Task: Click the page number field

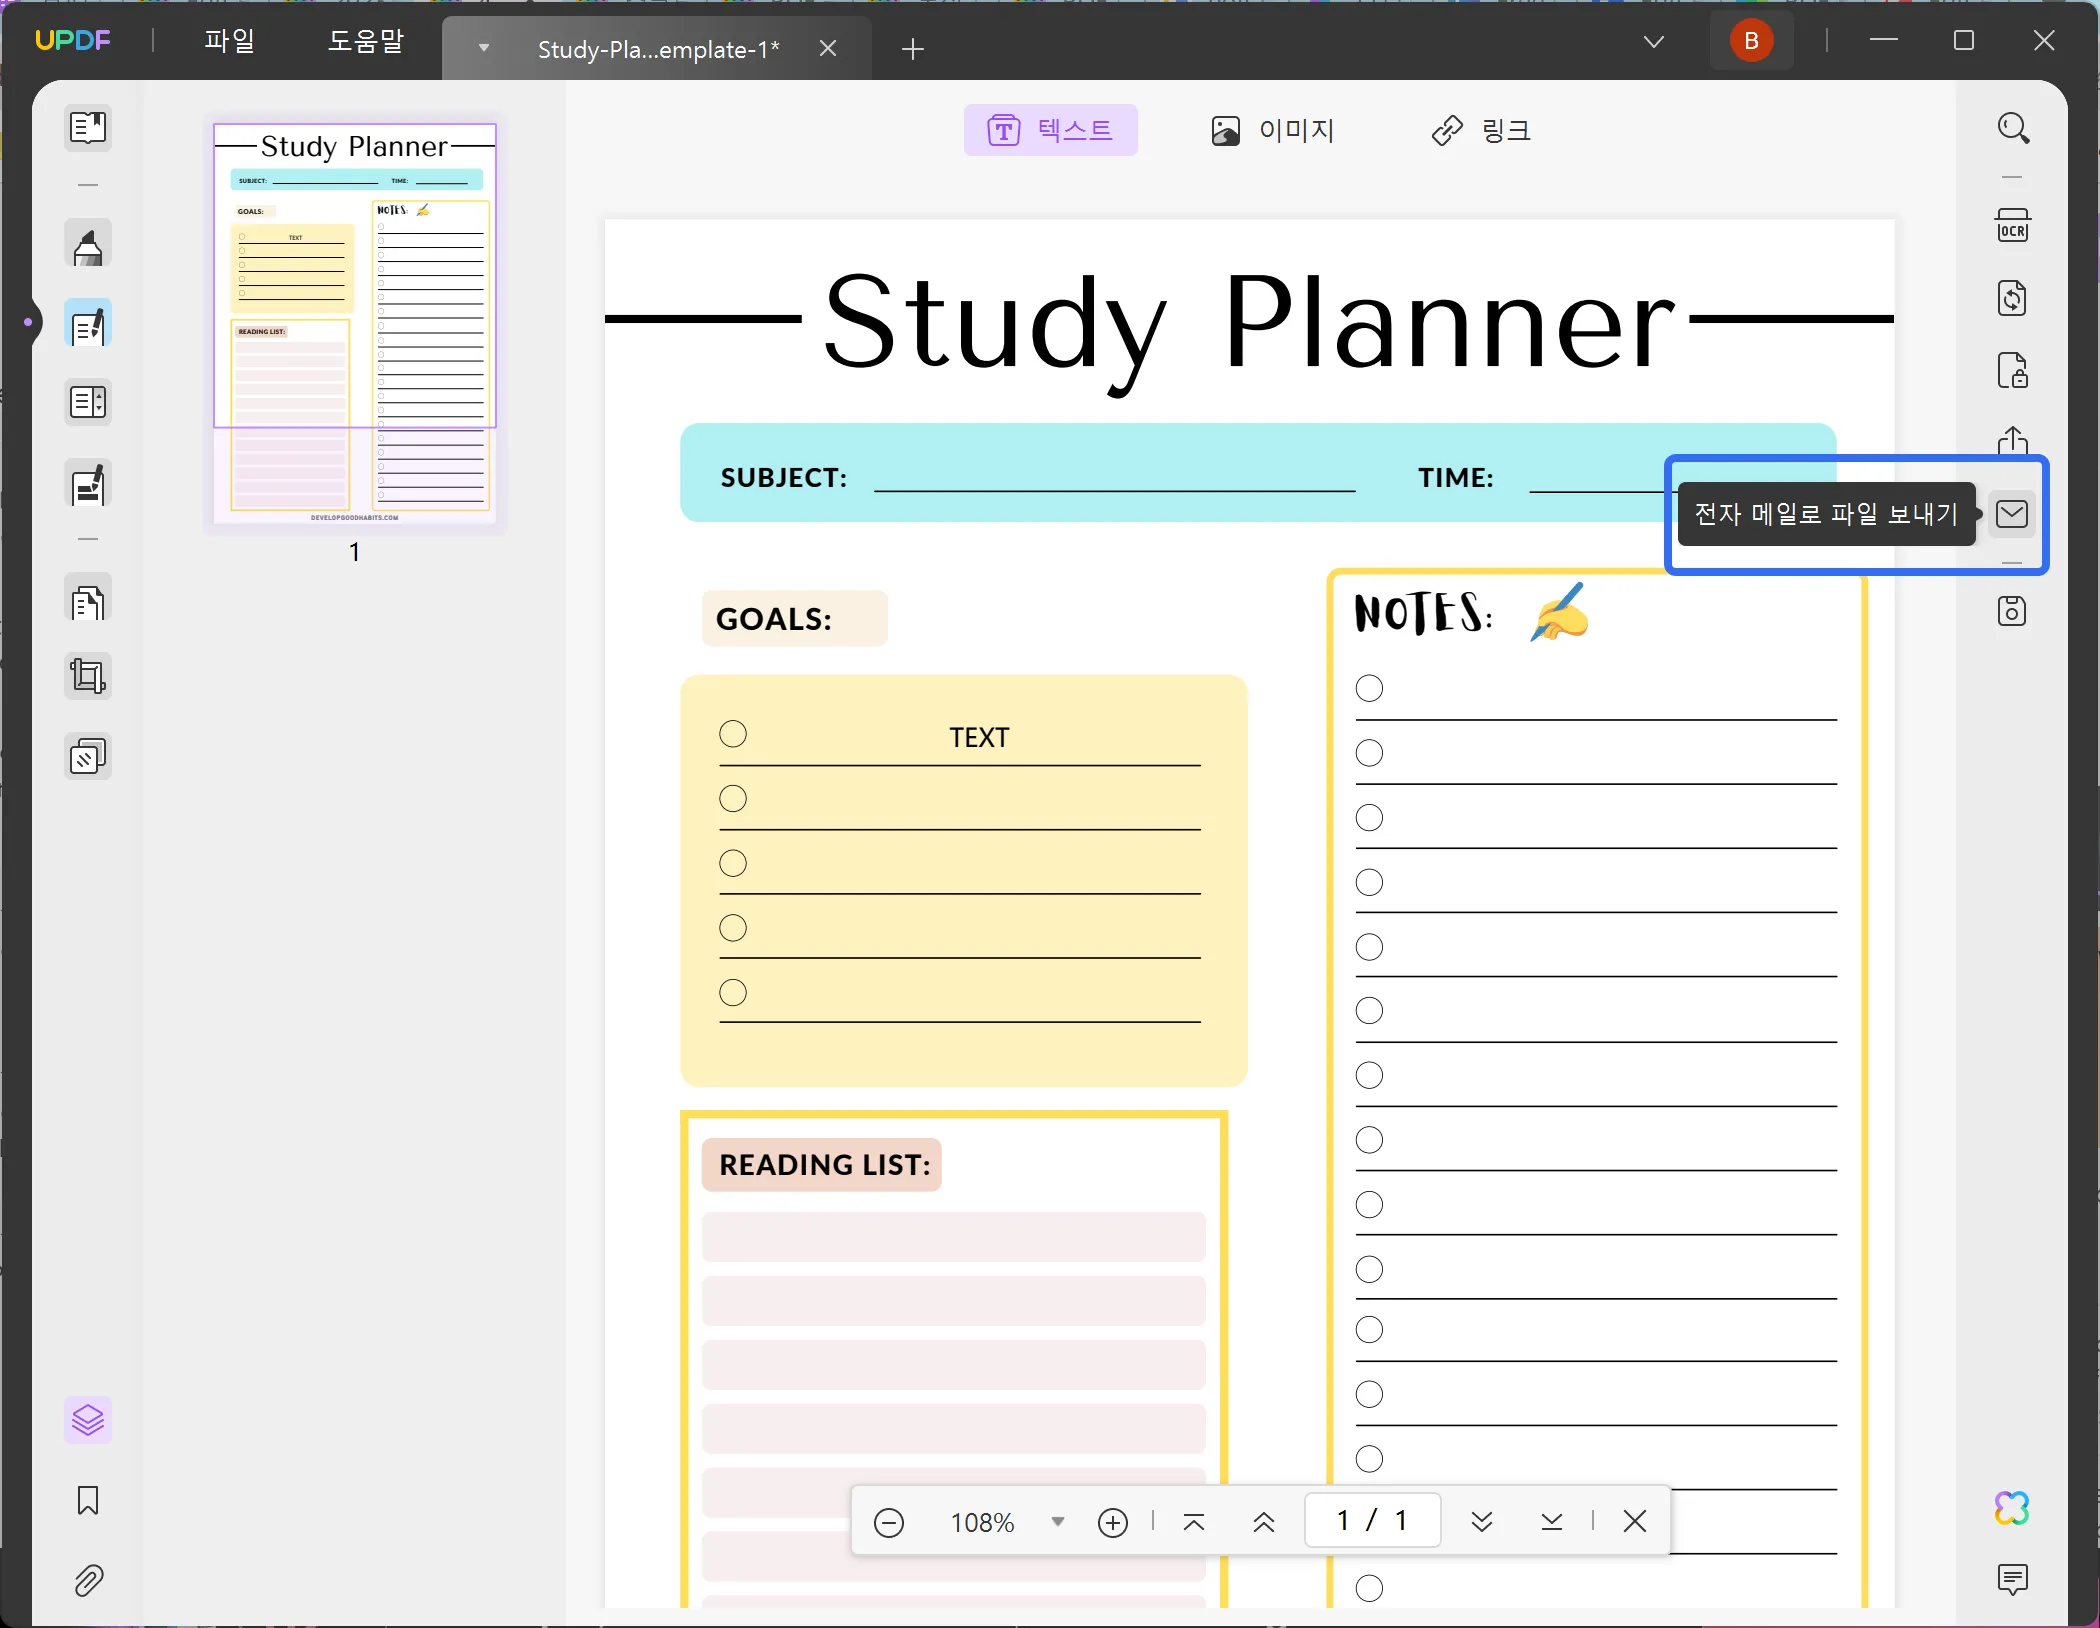Action: coord(1372,1521)
